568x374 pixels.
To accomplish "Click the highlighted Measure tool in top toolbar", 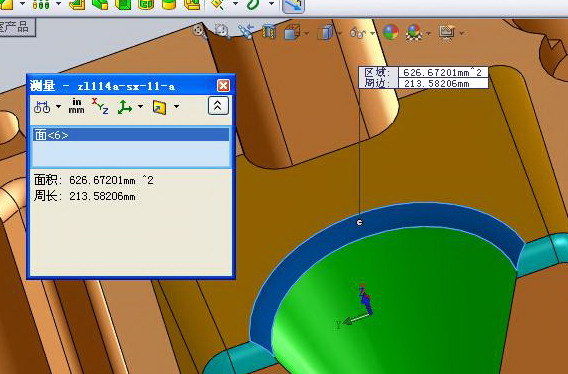I will [x=293, y=5].
